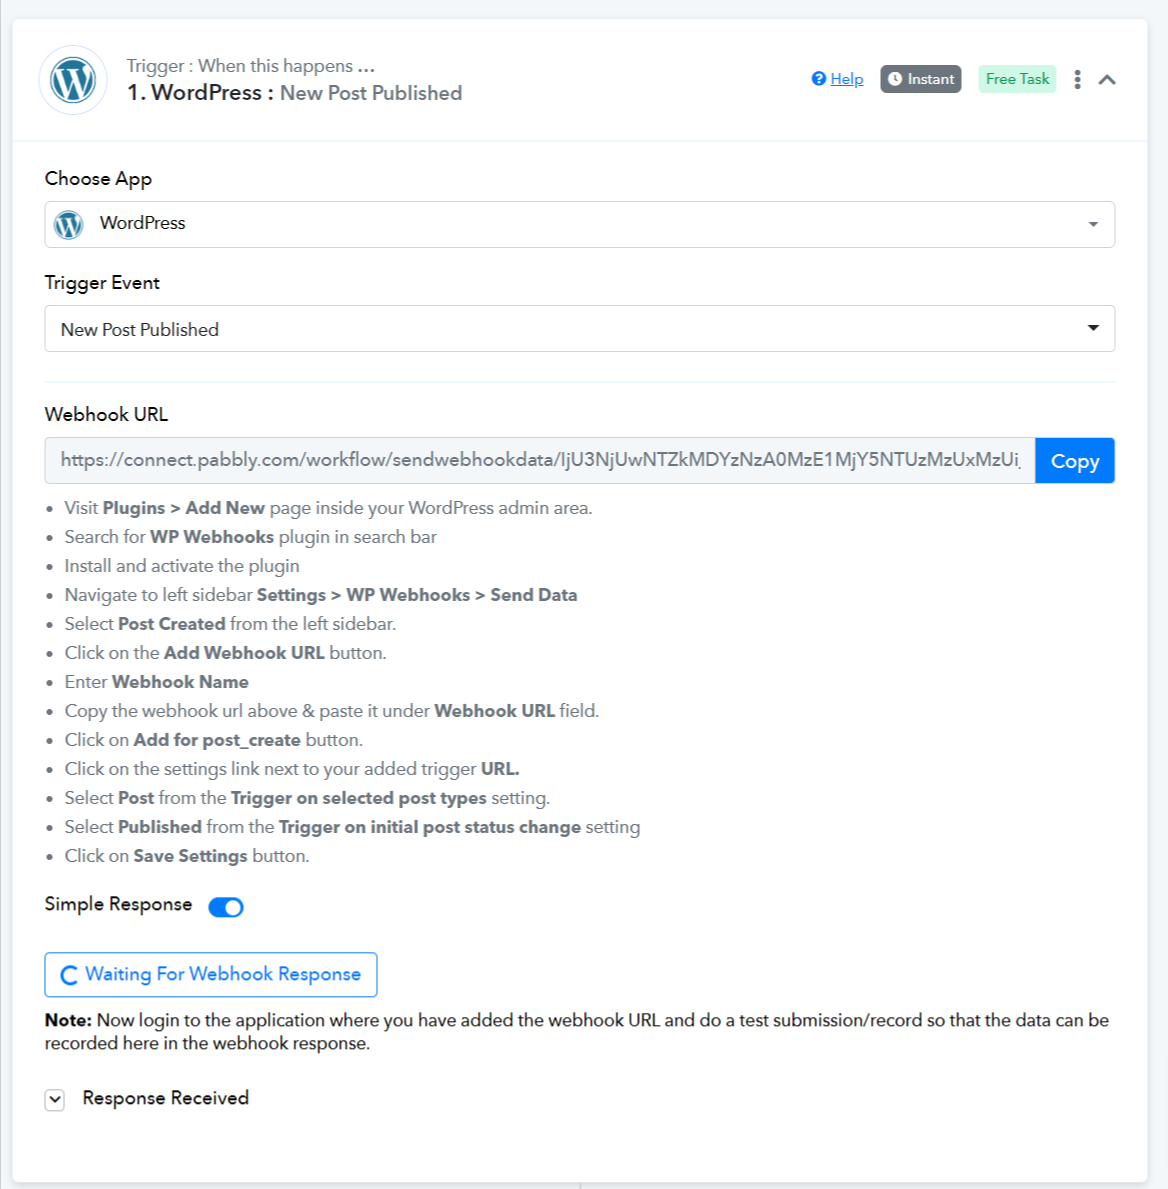Viewport: 1168px width, 1189px height.
Task: Click the clock icon in the Instant badge
Action: 895,79
